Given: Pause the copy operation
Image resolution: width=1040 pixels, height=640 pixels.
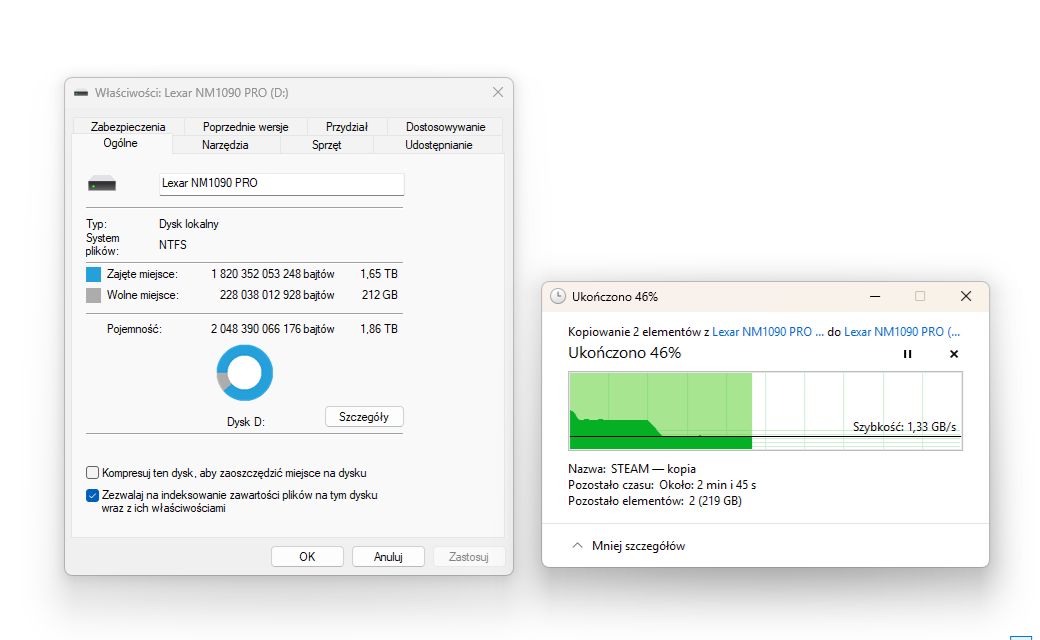Looking at the screenshot, I should pyautogui.click(x=907, y=354).
